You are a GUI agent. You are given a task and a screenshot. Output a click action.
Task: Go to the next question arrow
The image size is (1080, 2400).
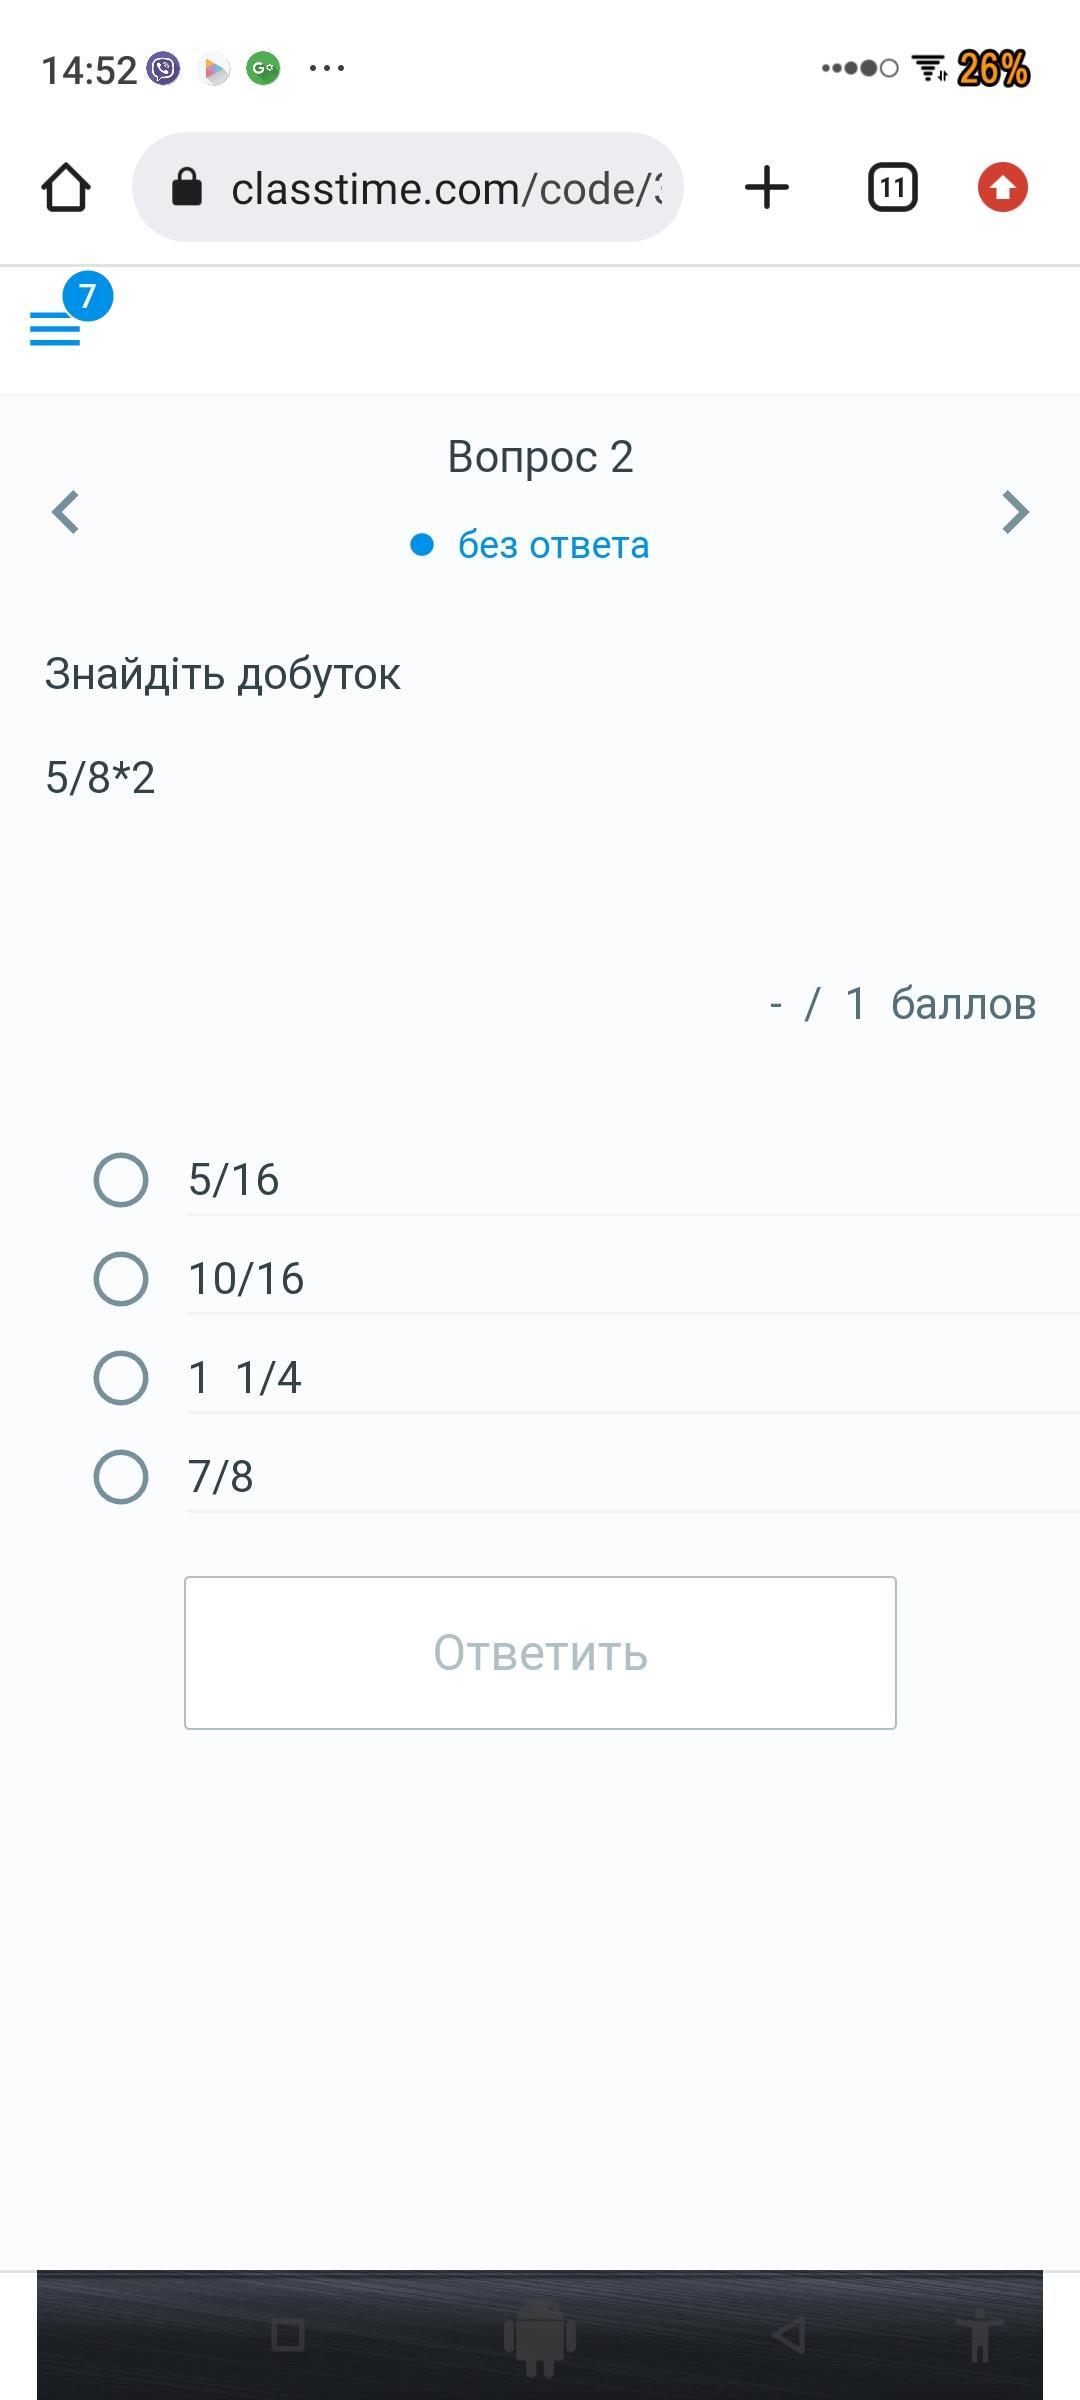point(1015,513)
